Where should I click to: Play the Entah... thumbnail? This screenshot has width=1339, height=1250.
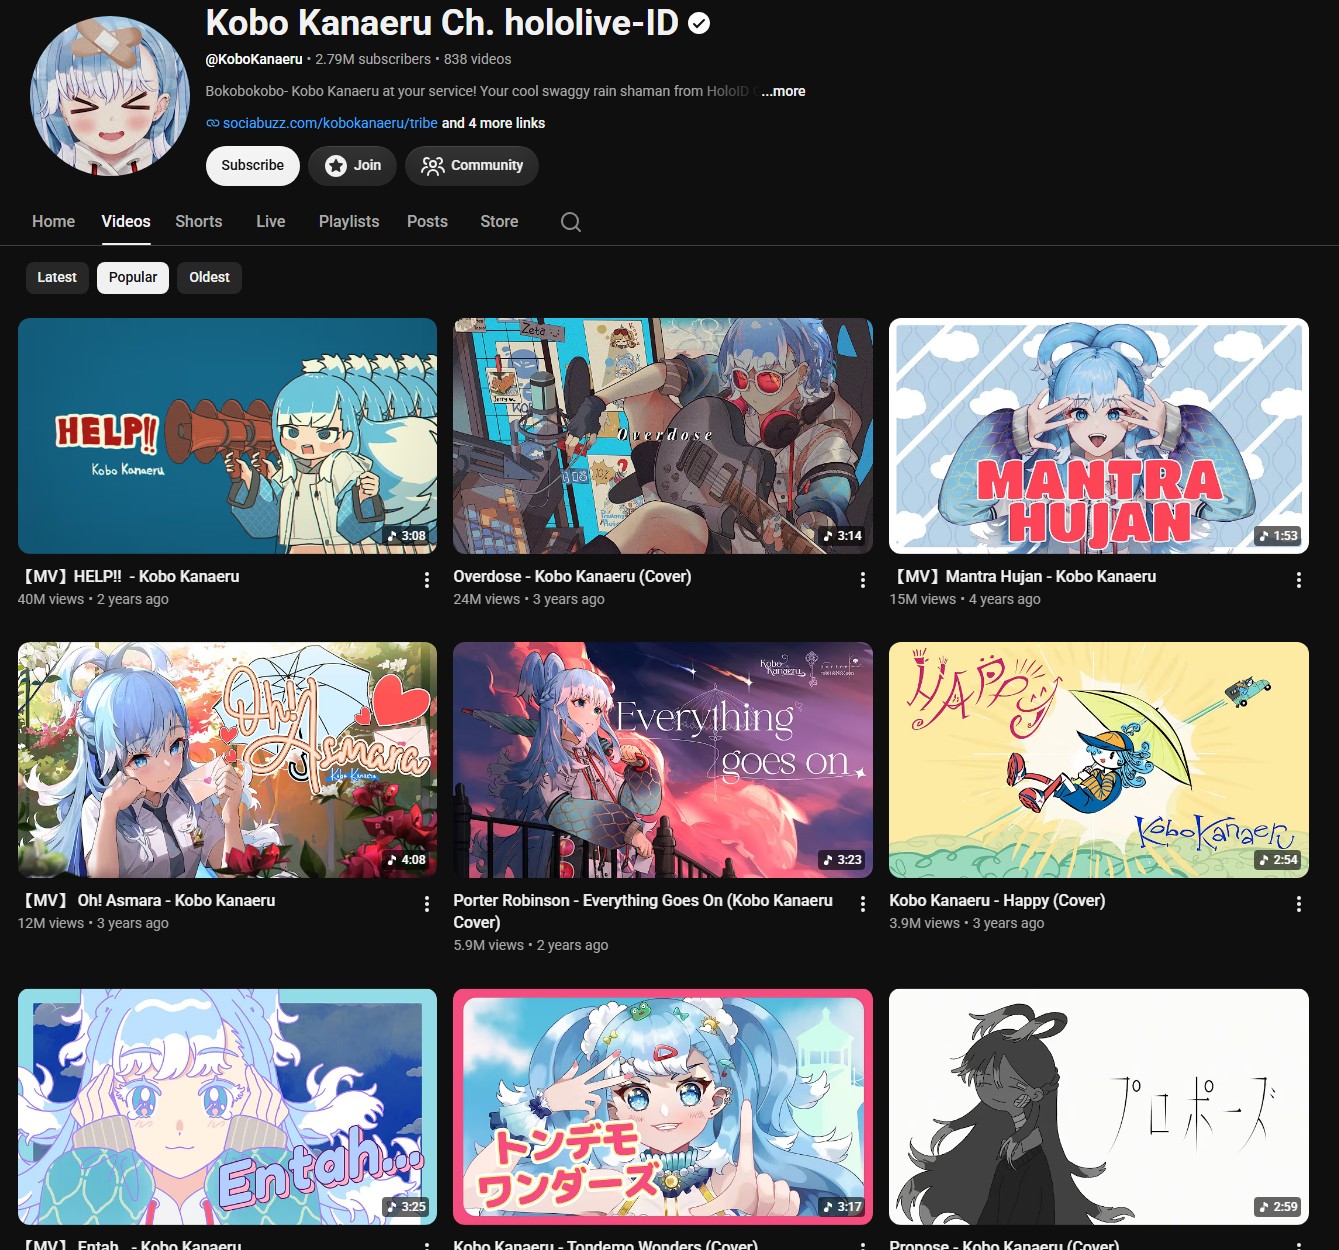pos(227,1107)
